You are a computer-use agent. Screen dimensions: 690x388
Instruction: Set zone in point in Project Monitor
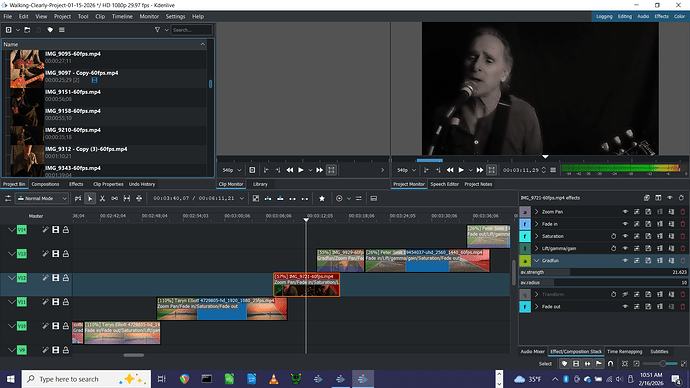click(426, 170)
